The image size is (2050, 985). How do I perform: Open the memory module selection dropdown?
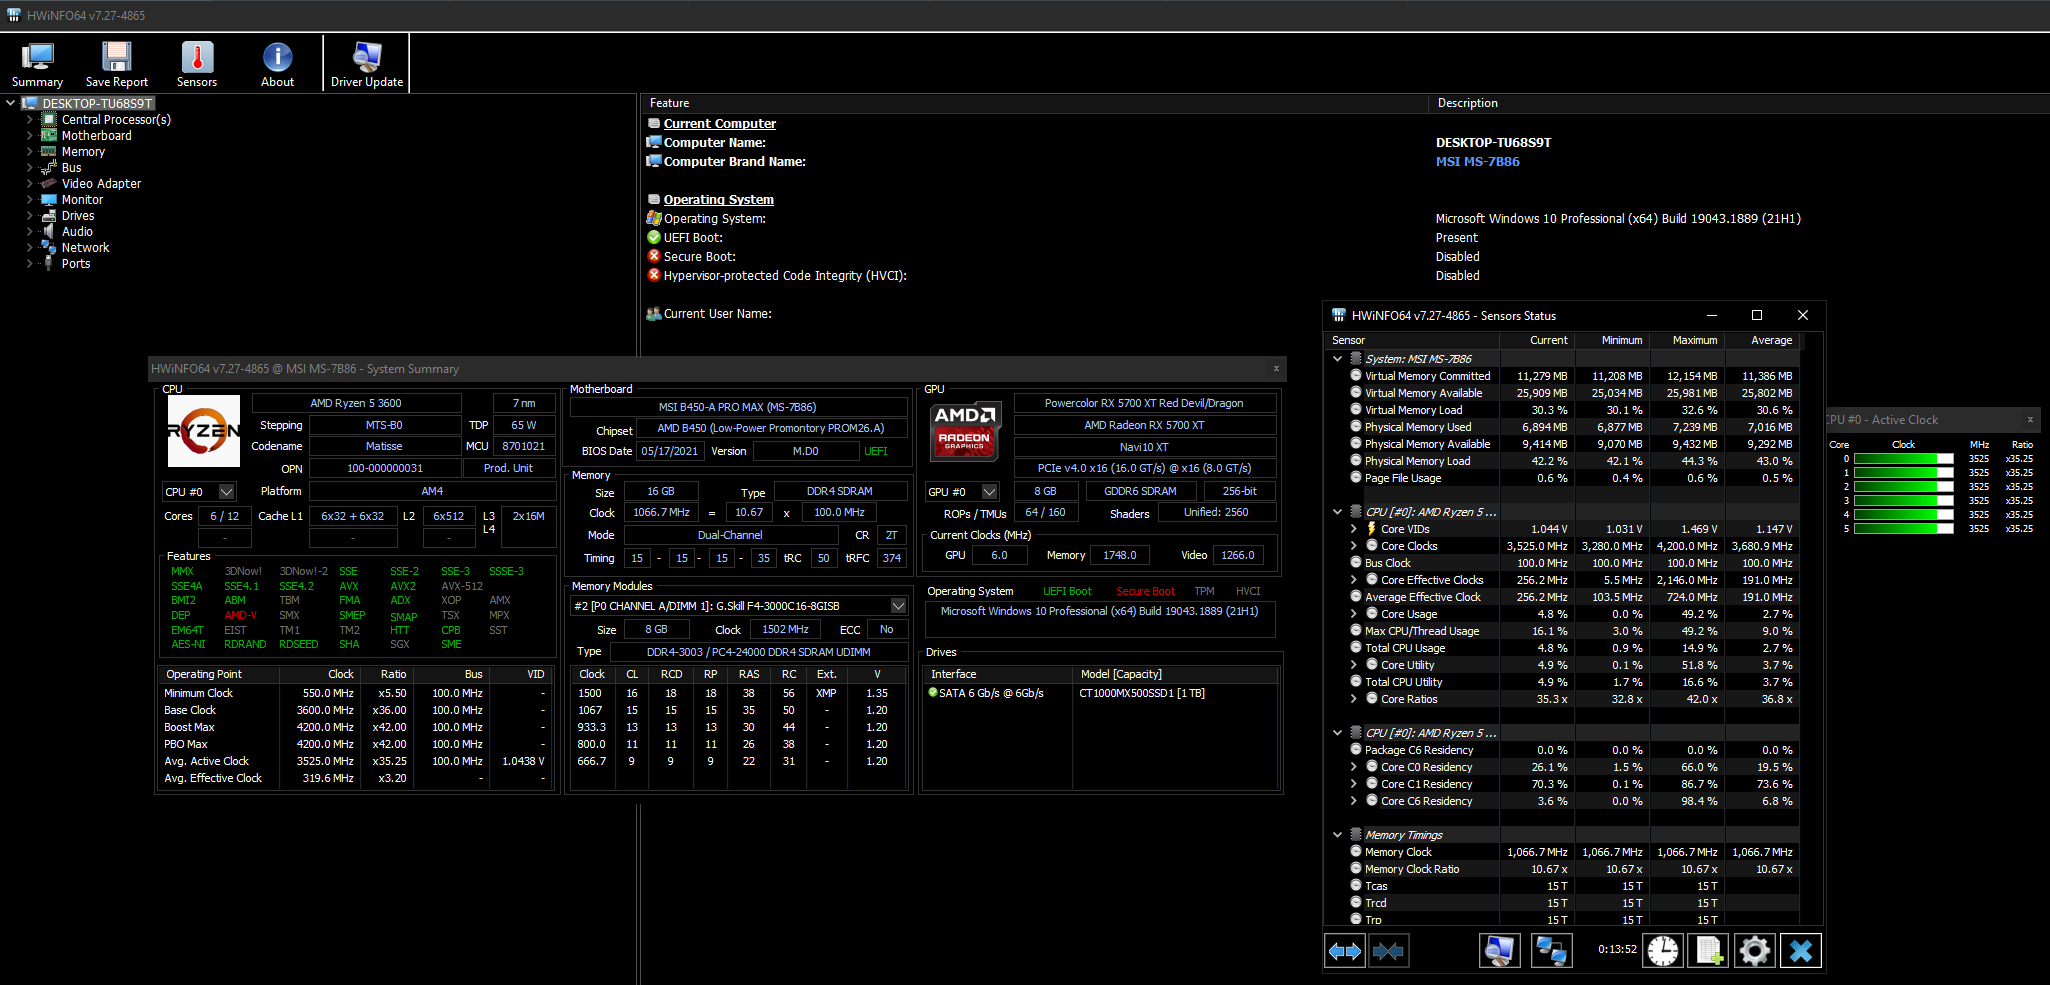(x=898, y=606)
